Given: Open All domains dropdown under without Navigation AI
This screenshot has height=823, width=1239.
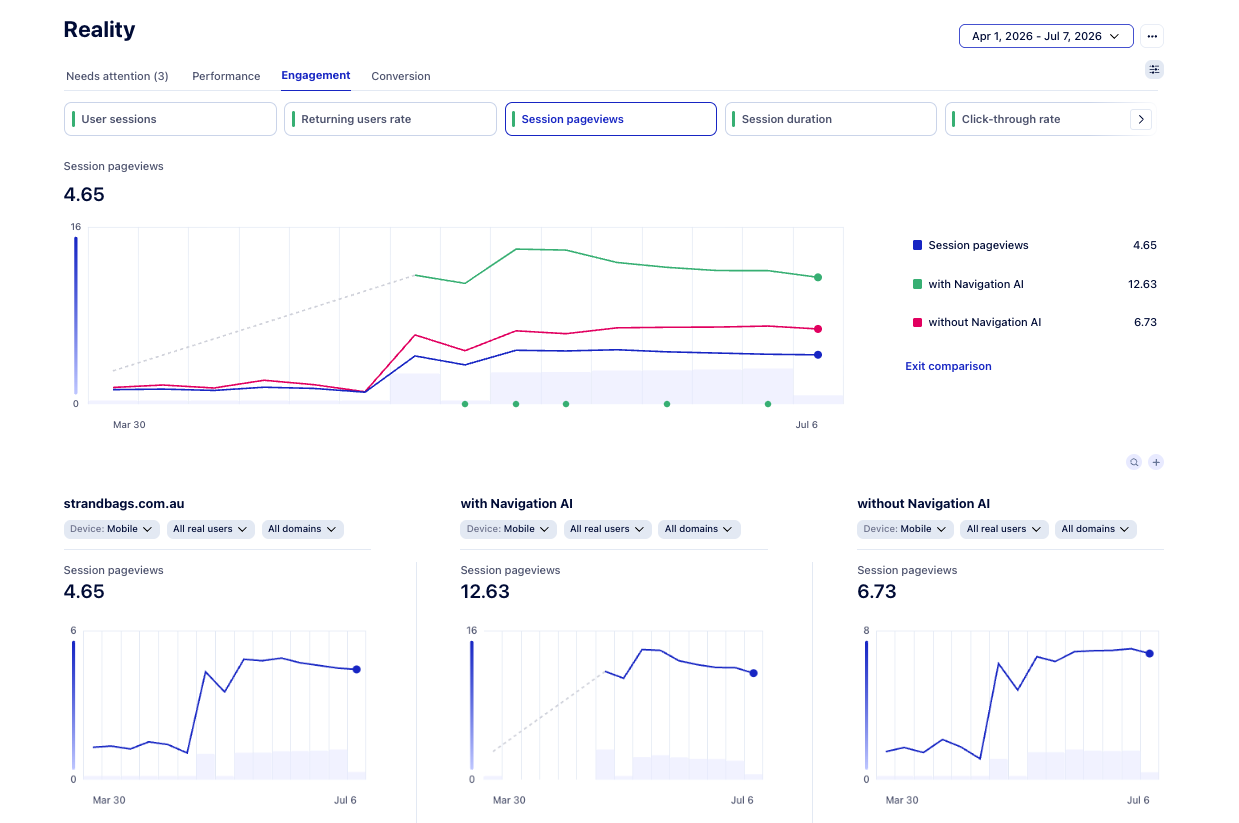Looking at the screenshot, I should point(1096,529).
